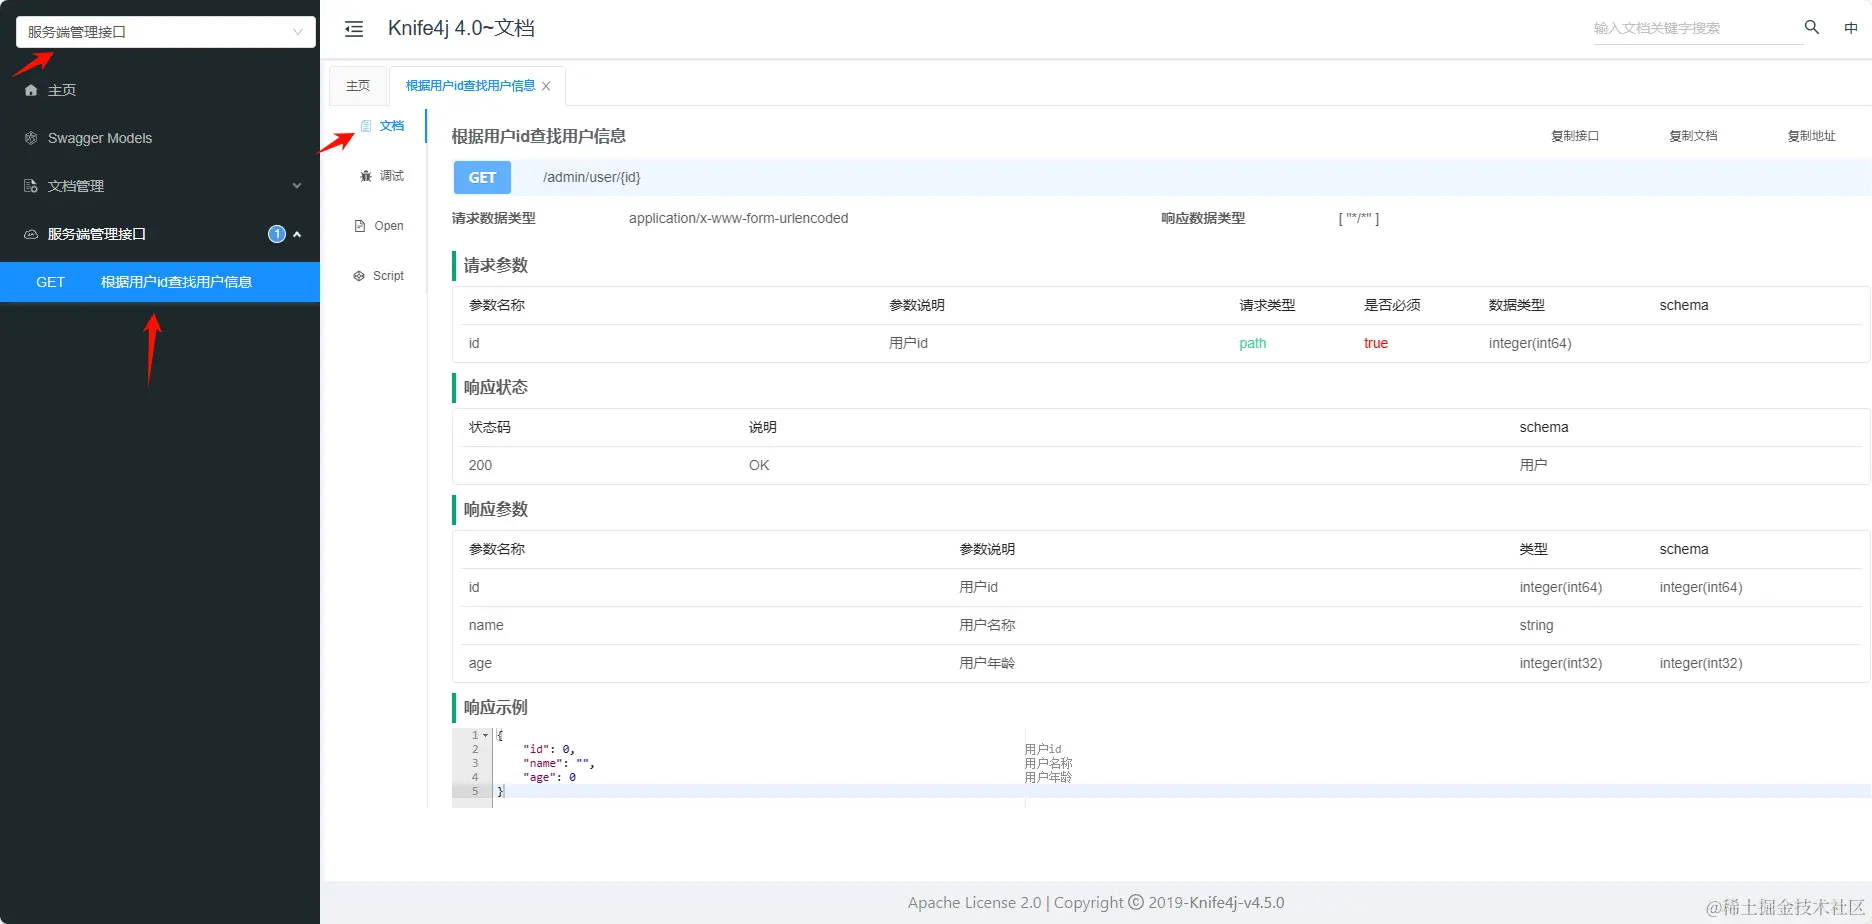Switch language using the 中 icon

pyautogui.click(x=1851, y=28)
